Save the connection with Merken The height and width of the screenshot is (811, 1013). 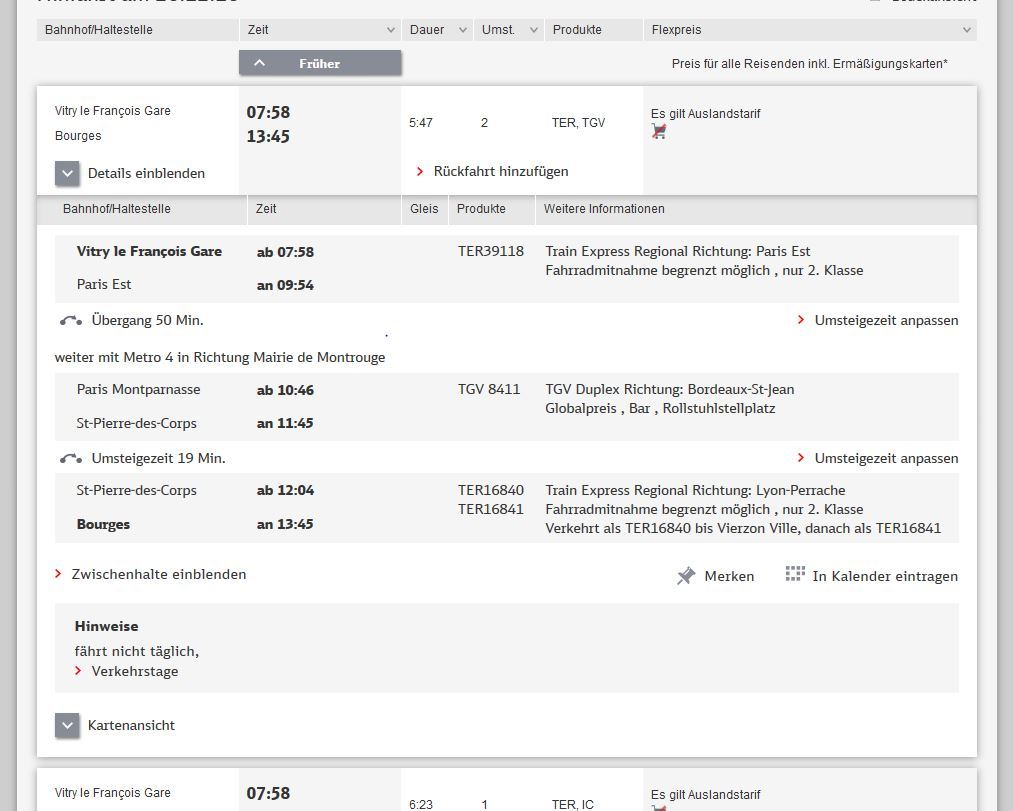[x=729, y=576]
